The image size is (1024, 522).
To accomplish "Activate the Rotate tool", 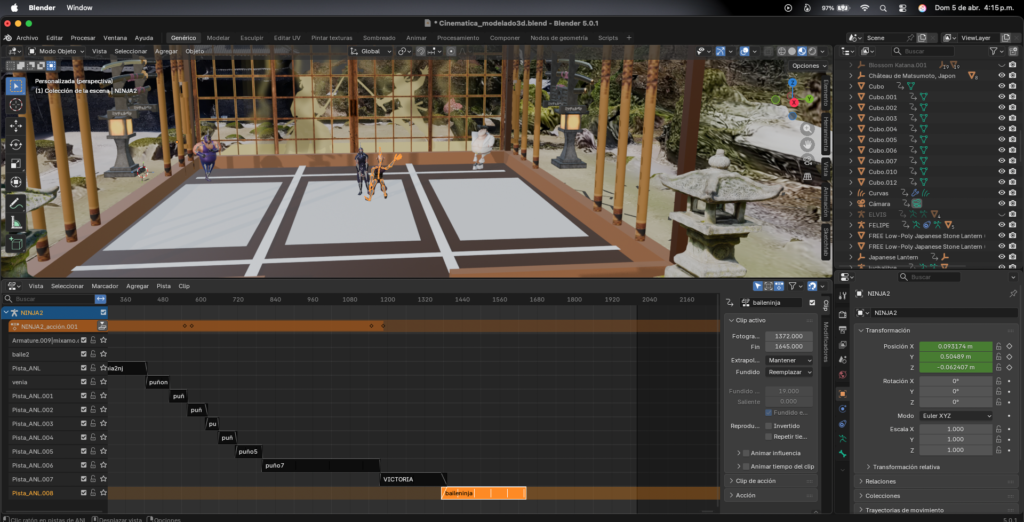I will 17,145.
